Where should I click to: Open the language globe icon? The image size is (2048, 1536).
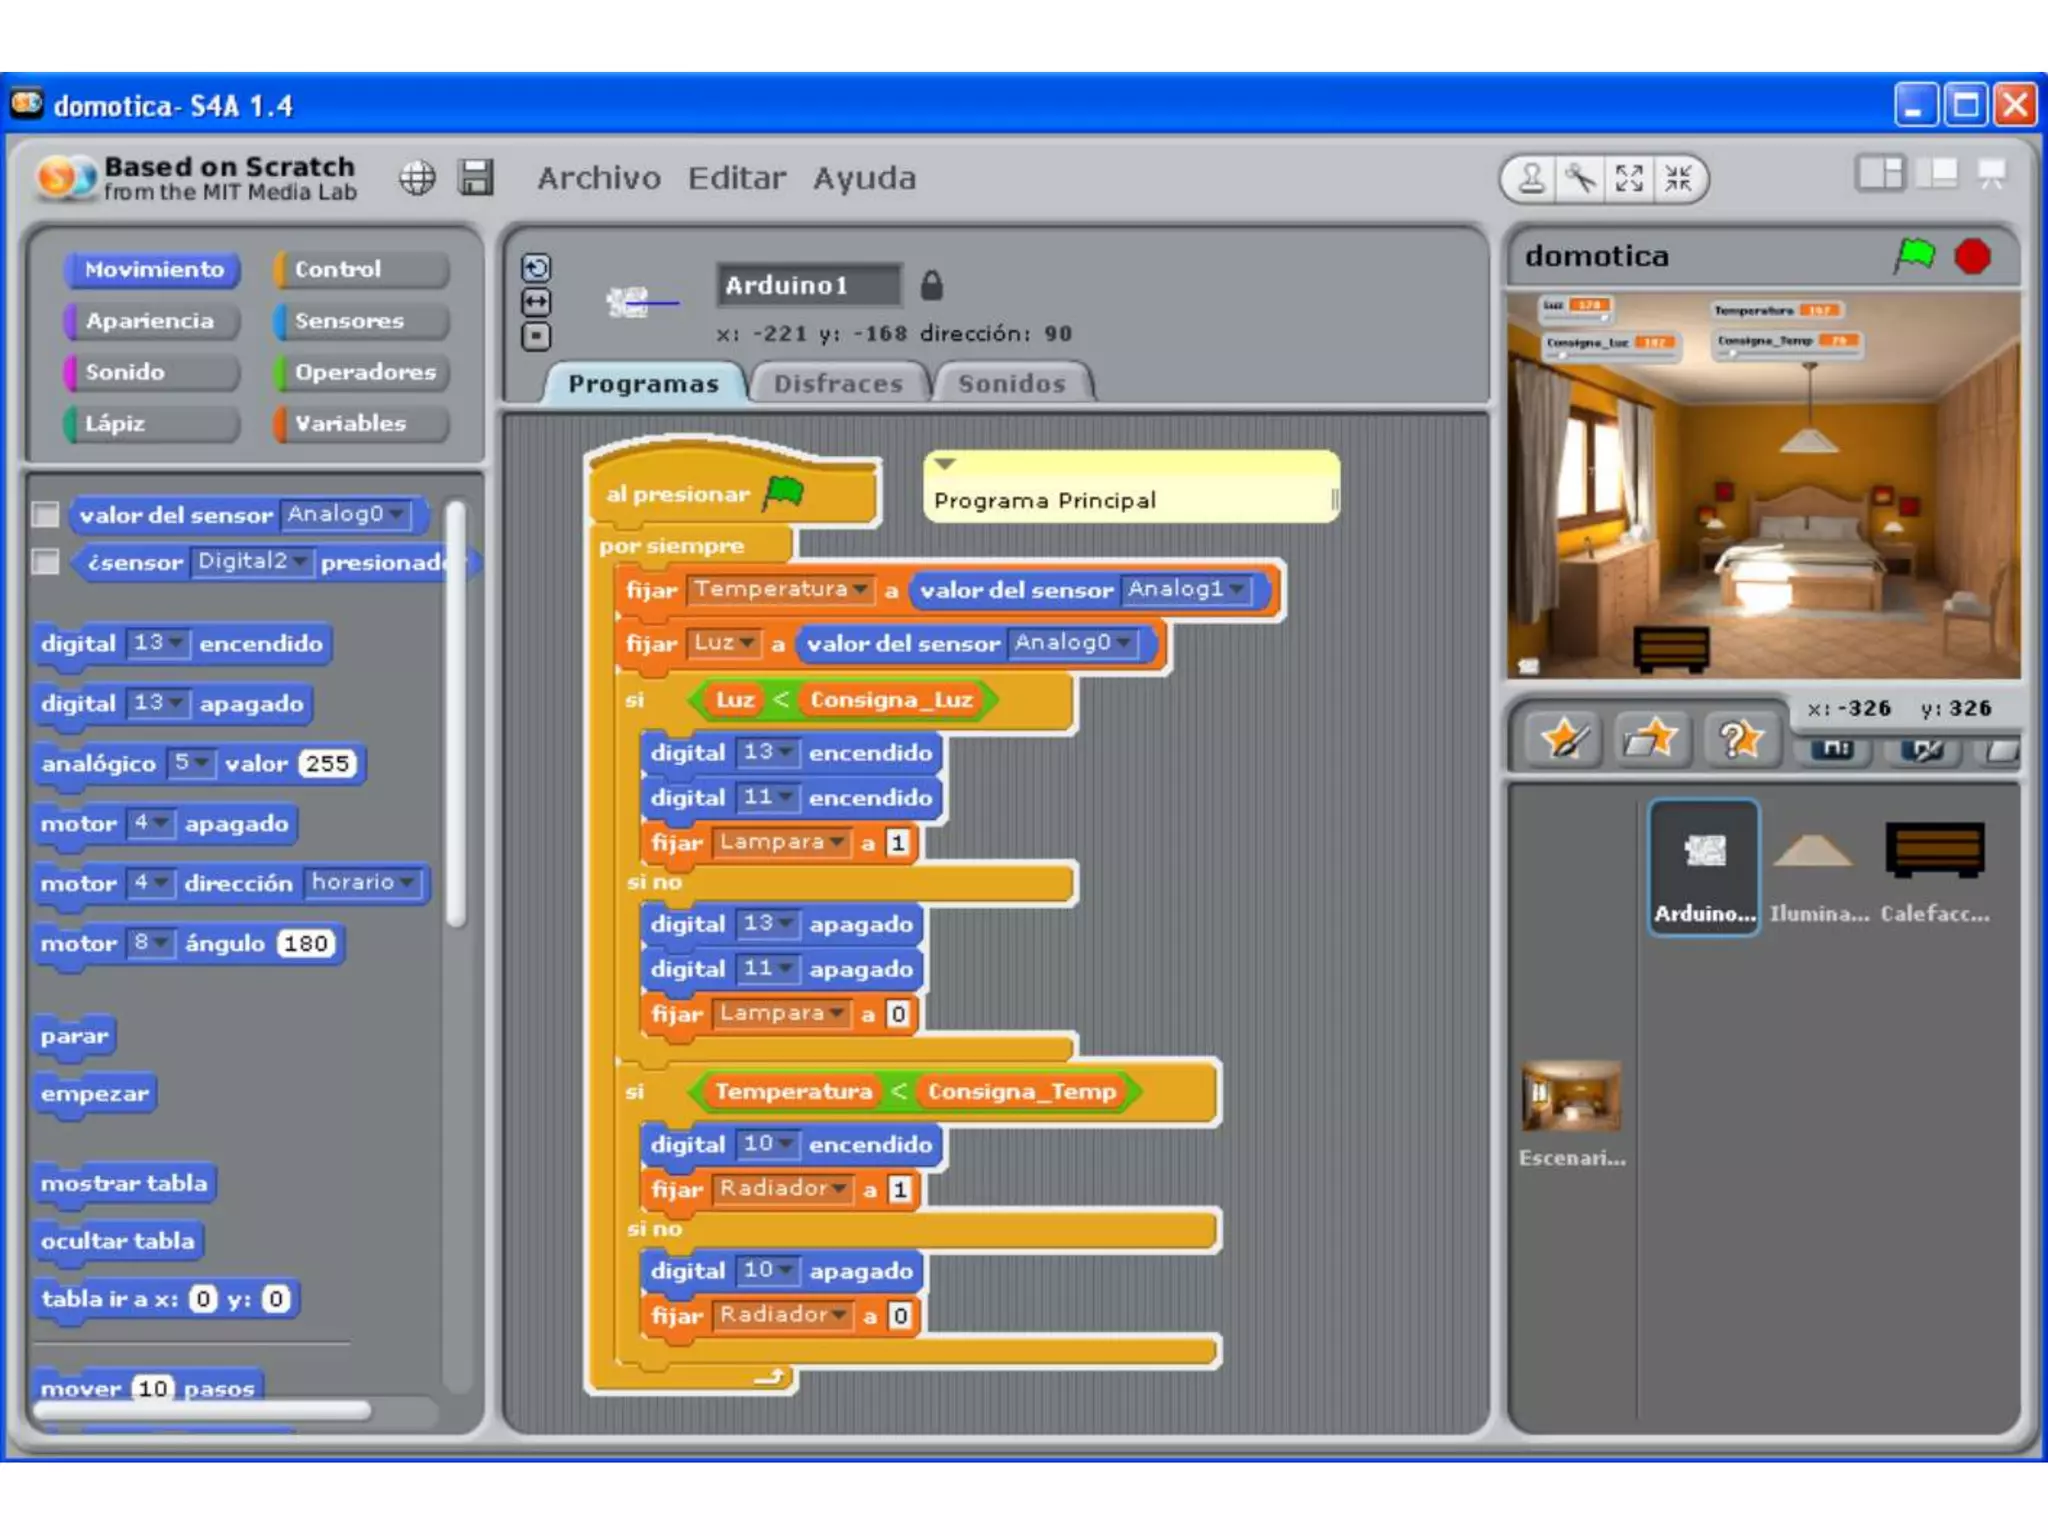click(417, 178)
